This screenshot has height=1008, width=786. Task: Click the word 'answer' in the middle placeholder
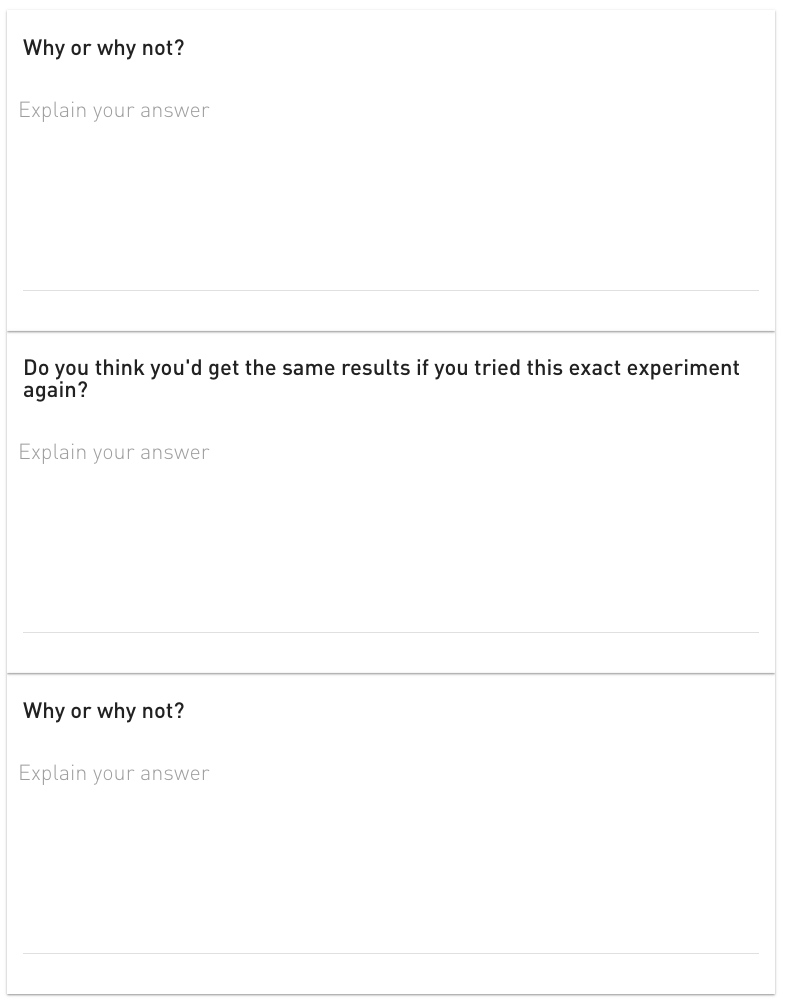[x=175, y=453]
